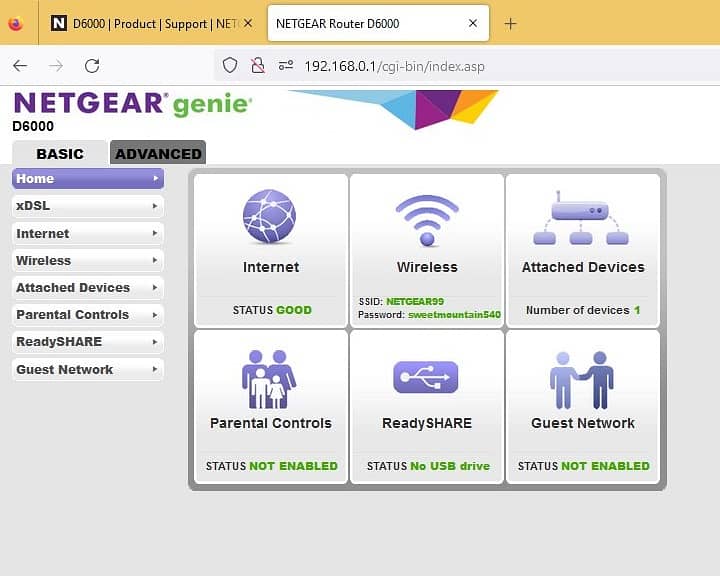Click arrow on sidebar Parental Controls item
720x576 pixels.
(x=155, y=315)
